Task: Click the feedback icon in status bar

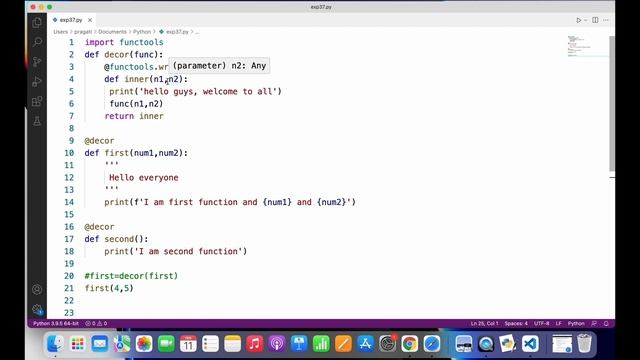Action: [x=594, y=323]
